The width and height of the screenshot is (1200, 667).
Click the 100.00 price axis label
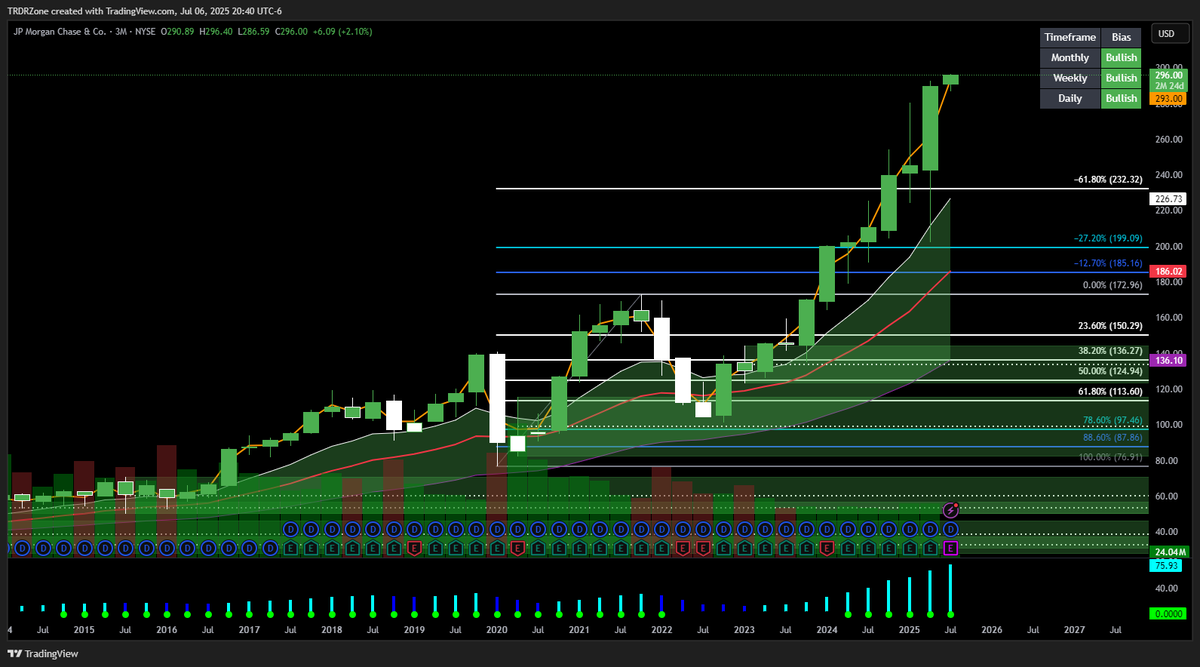[1169, 425]
